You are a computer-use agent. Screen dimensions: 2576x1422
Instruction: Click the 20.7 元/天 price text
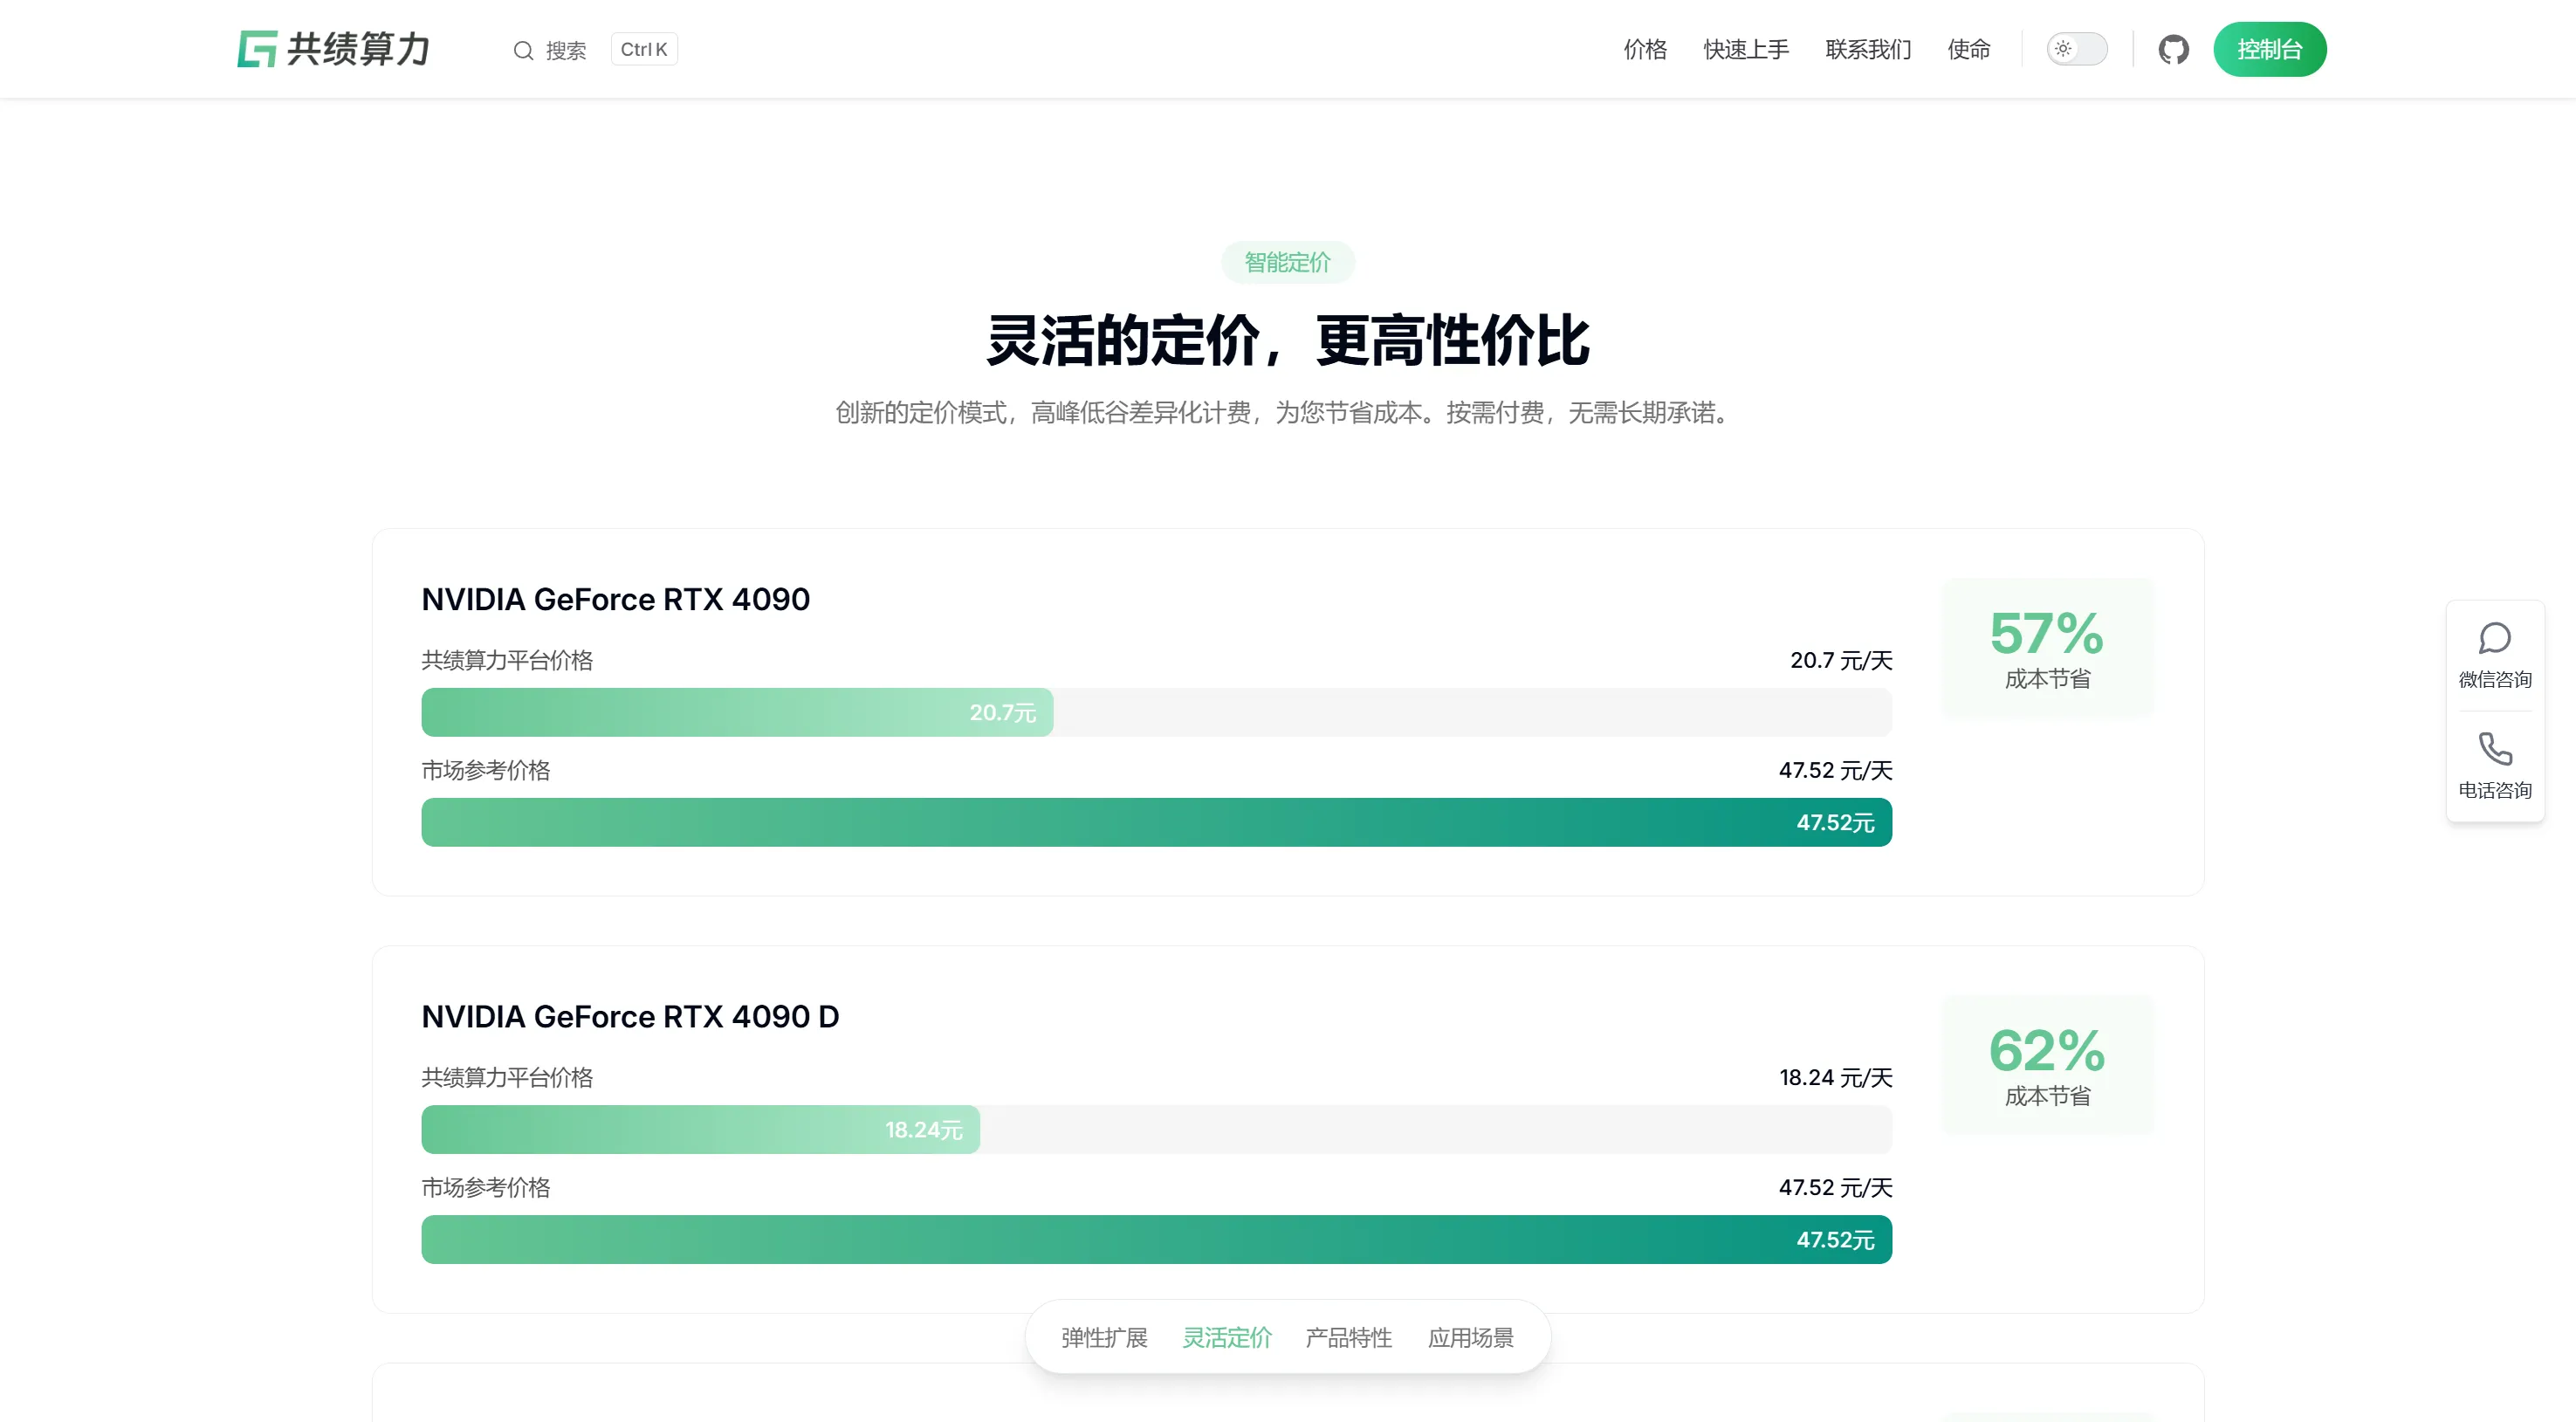point(1841,660)
